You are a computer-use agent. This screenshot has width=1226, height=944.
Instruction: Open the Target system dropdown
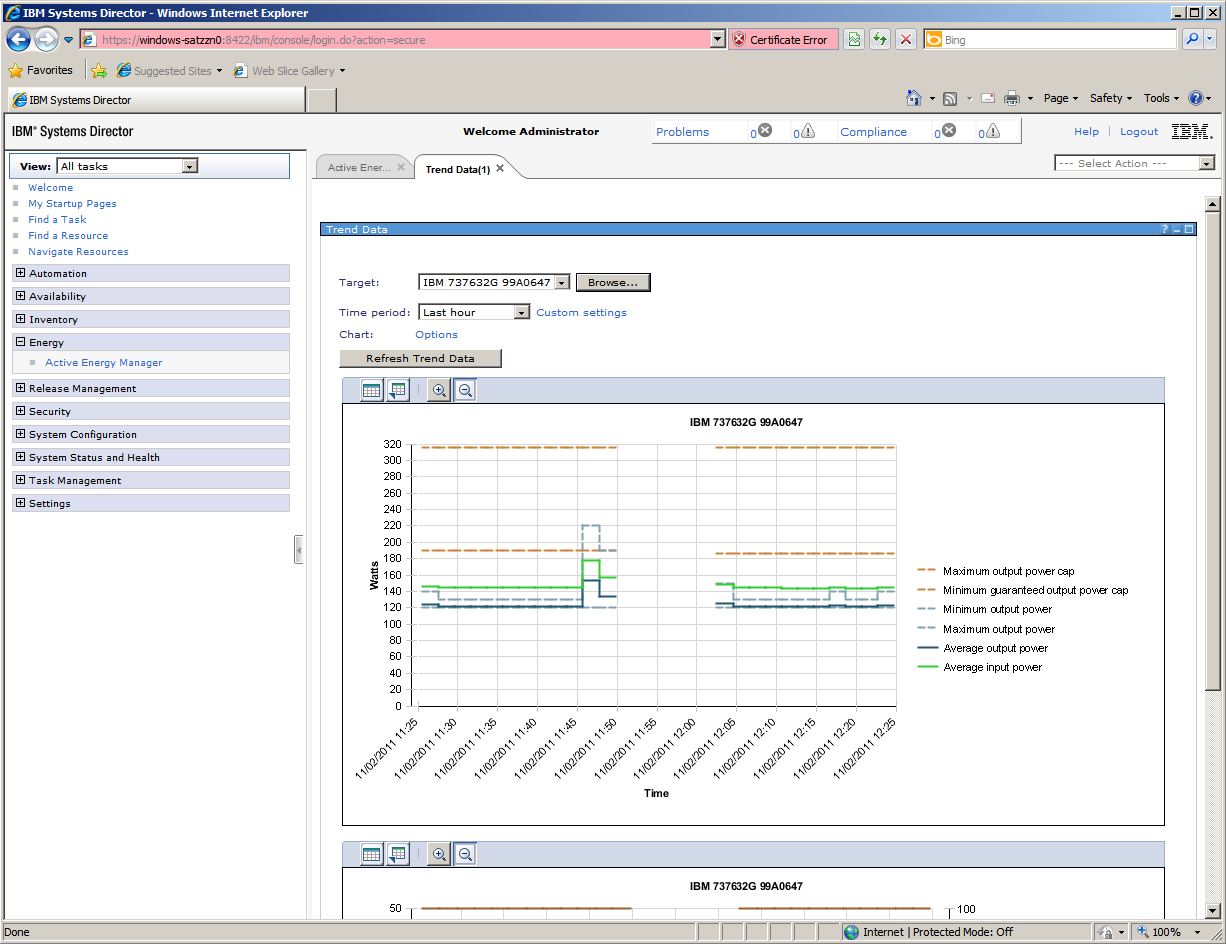point(562,283)
